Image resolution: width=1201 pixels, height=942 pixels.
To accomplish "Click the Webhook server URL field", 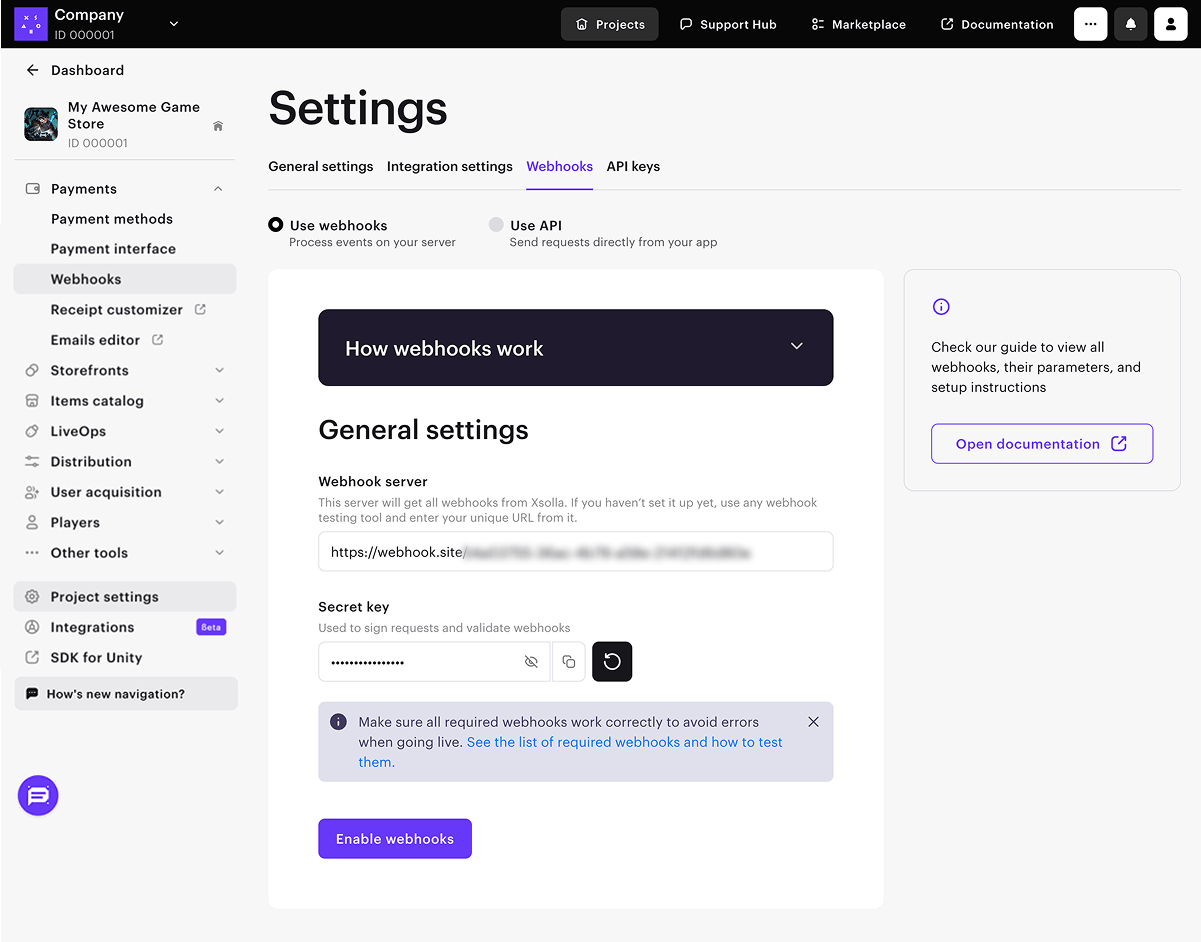I will pos(575,552).
